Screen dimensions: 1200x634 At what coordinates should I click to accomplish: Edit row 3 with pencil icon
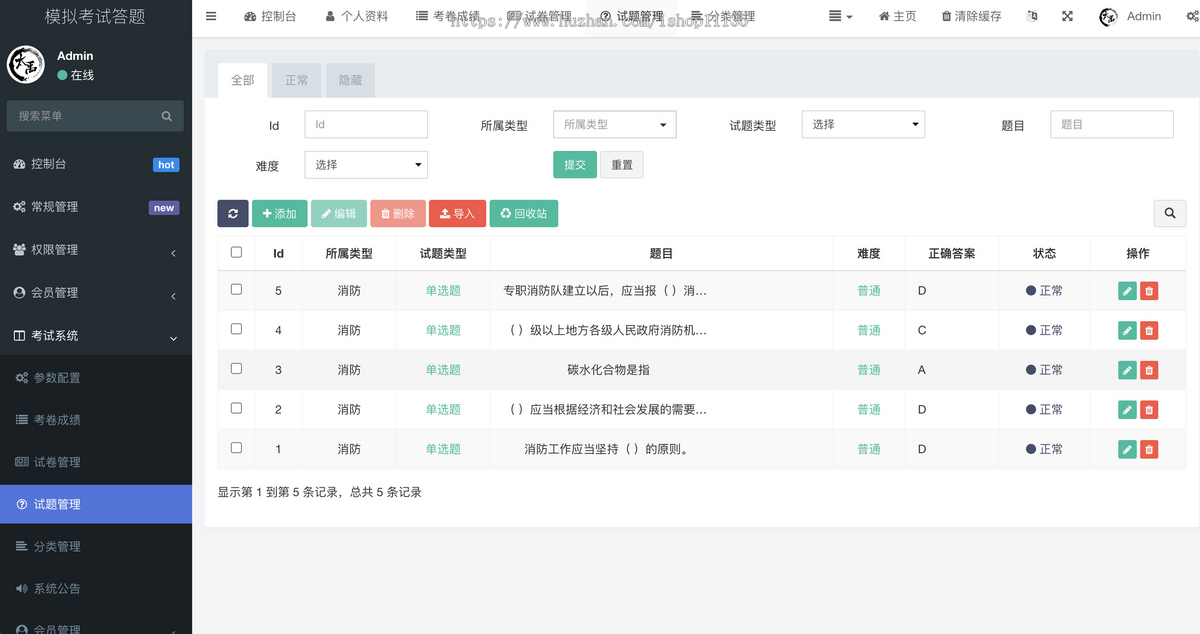[x=1127, y=370]
